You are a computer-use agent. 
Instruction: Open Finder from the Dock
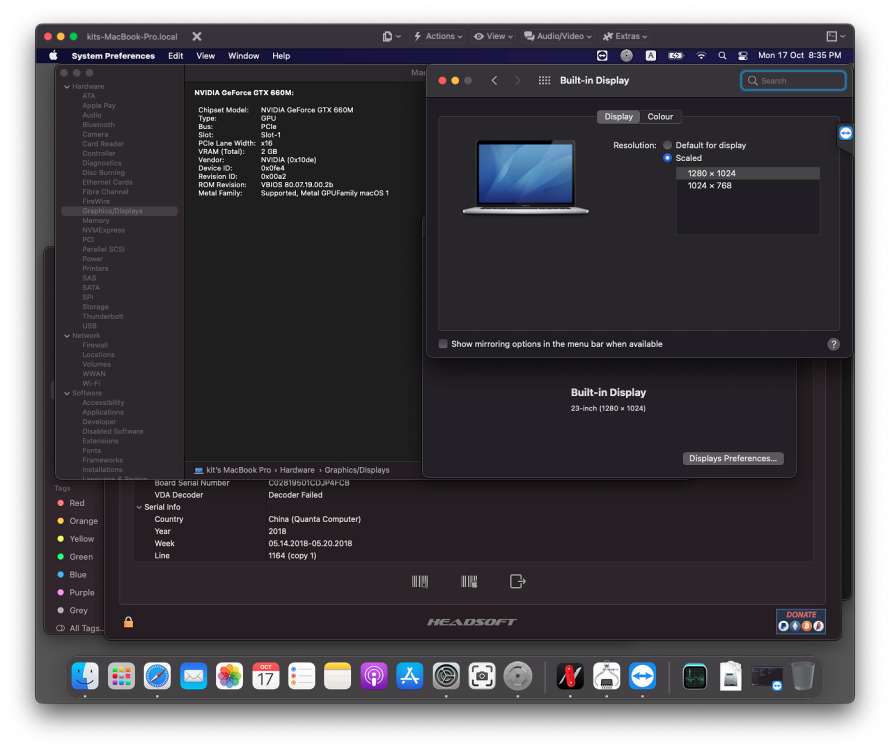click(x=85, y=676)
